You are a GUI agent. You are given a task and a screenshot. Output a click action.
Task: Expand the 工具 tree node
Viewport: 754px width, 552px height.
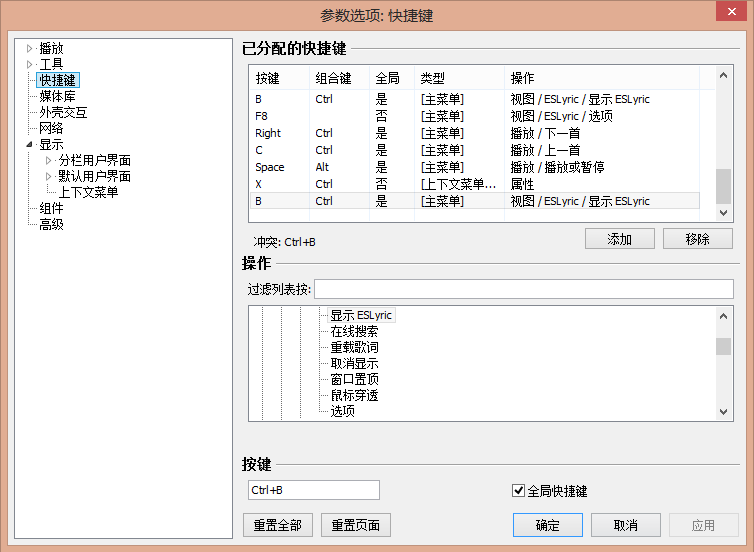[30, 64]
